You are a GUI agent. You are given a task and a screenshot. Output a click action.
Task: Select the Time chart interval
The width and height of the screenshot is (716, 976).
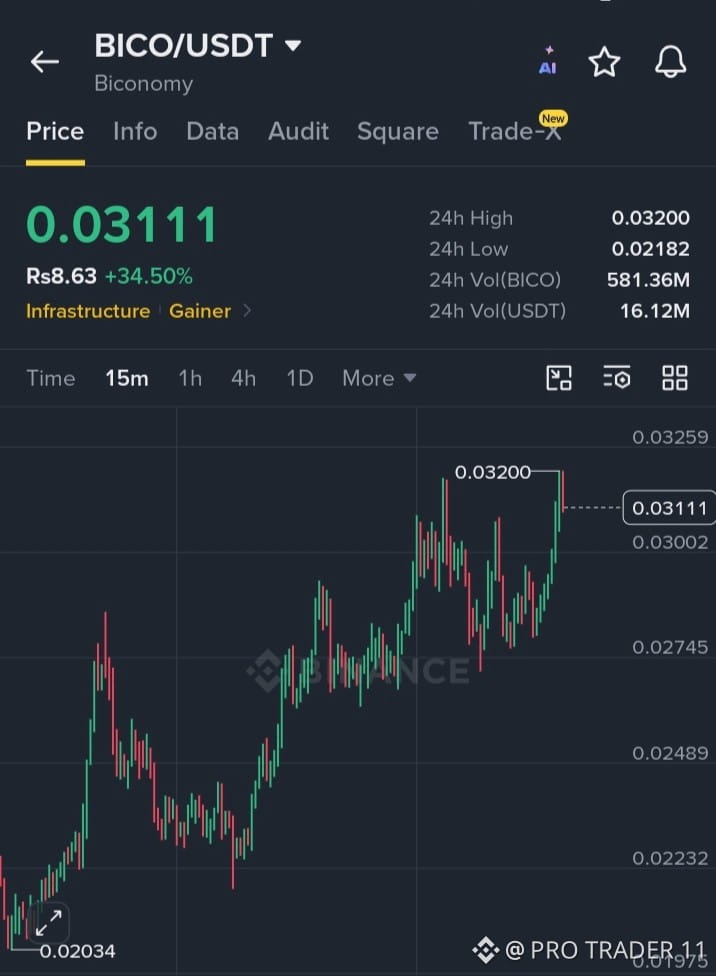point(50,378)
